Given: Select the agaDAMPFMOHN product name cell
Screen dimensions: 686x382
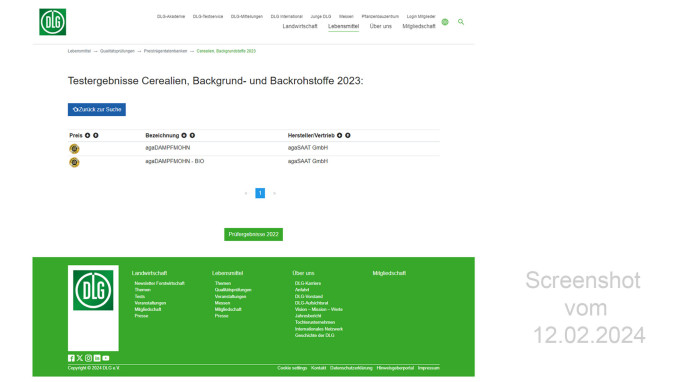Looking at the screenshot, I should pos(168,148).
